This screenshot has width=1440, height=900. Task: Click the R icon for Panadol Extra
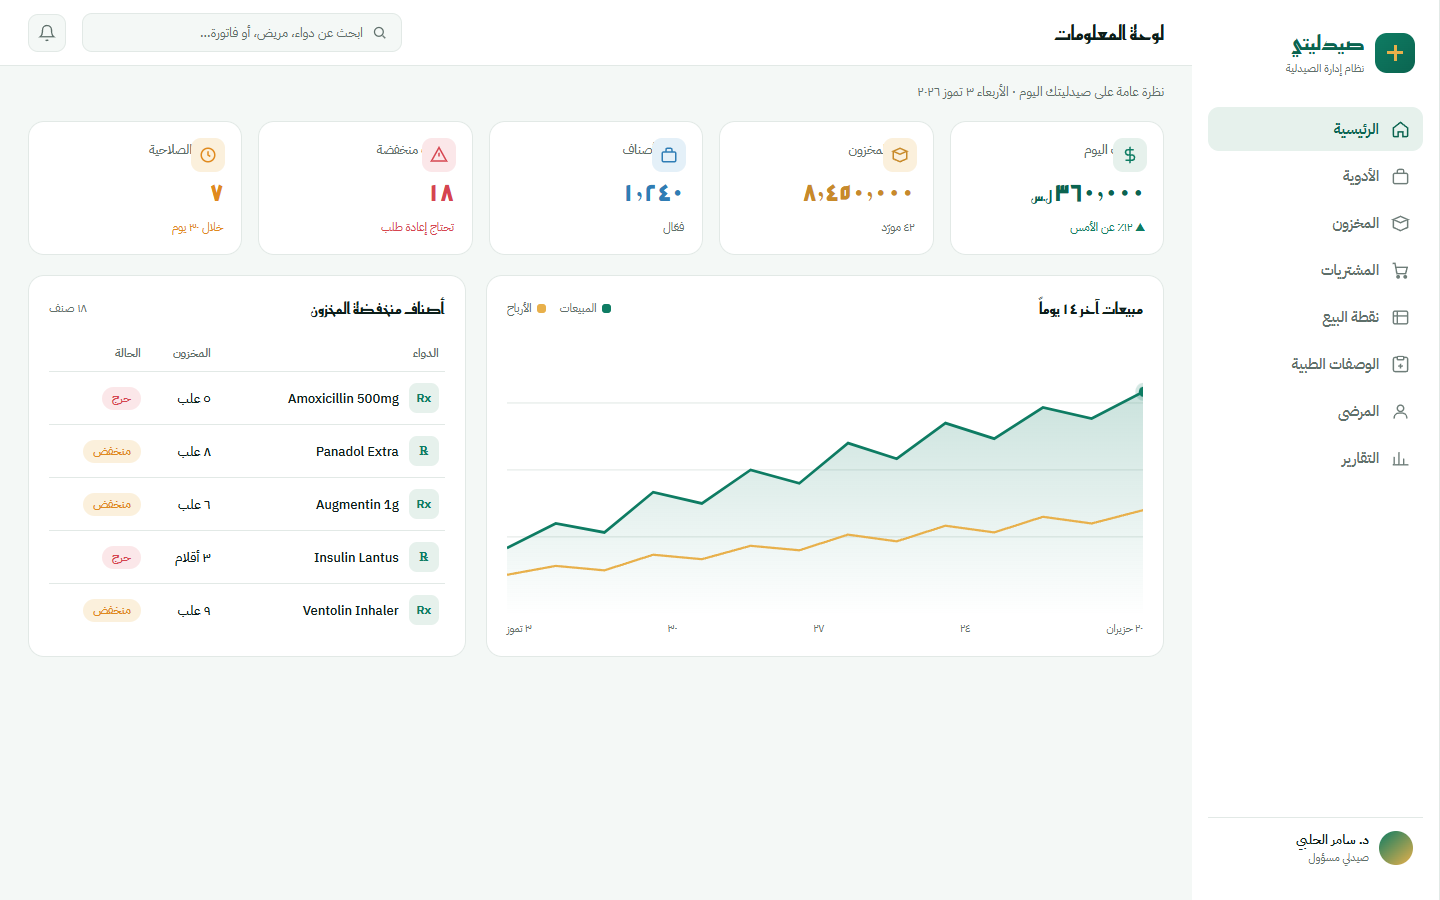424,451
